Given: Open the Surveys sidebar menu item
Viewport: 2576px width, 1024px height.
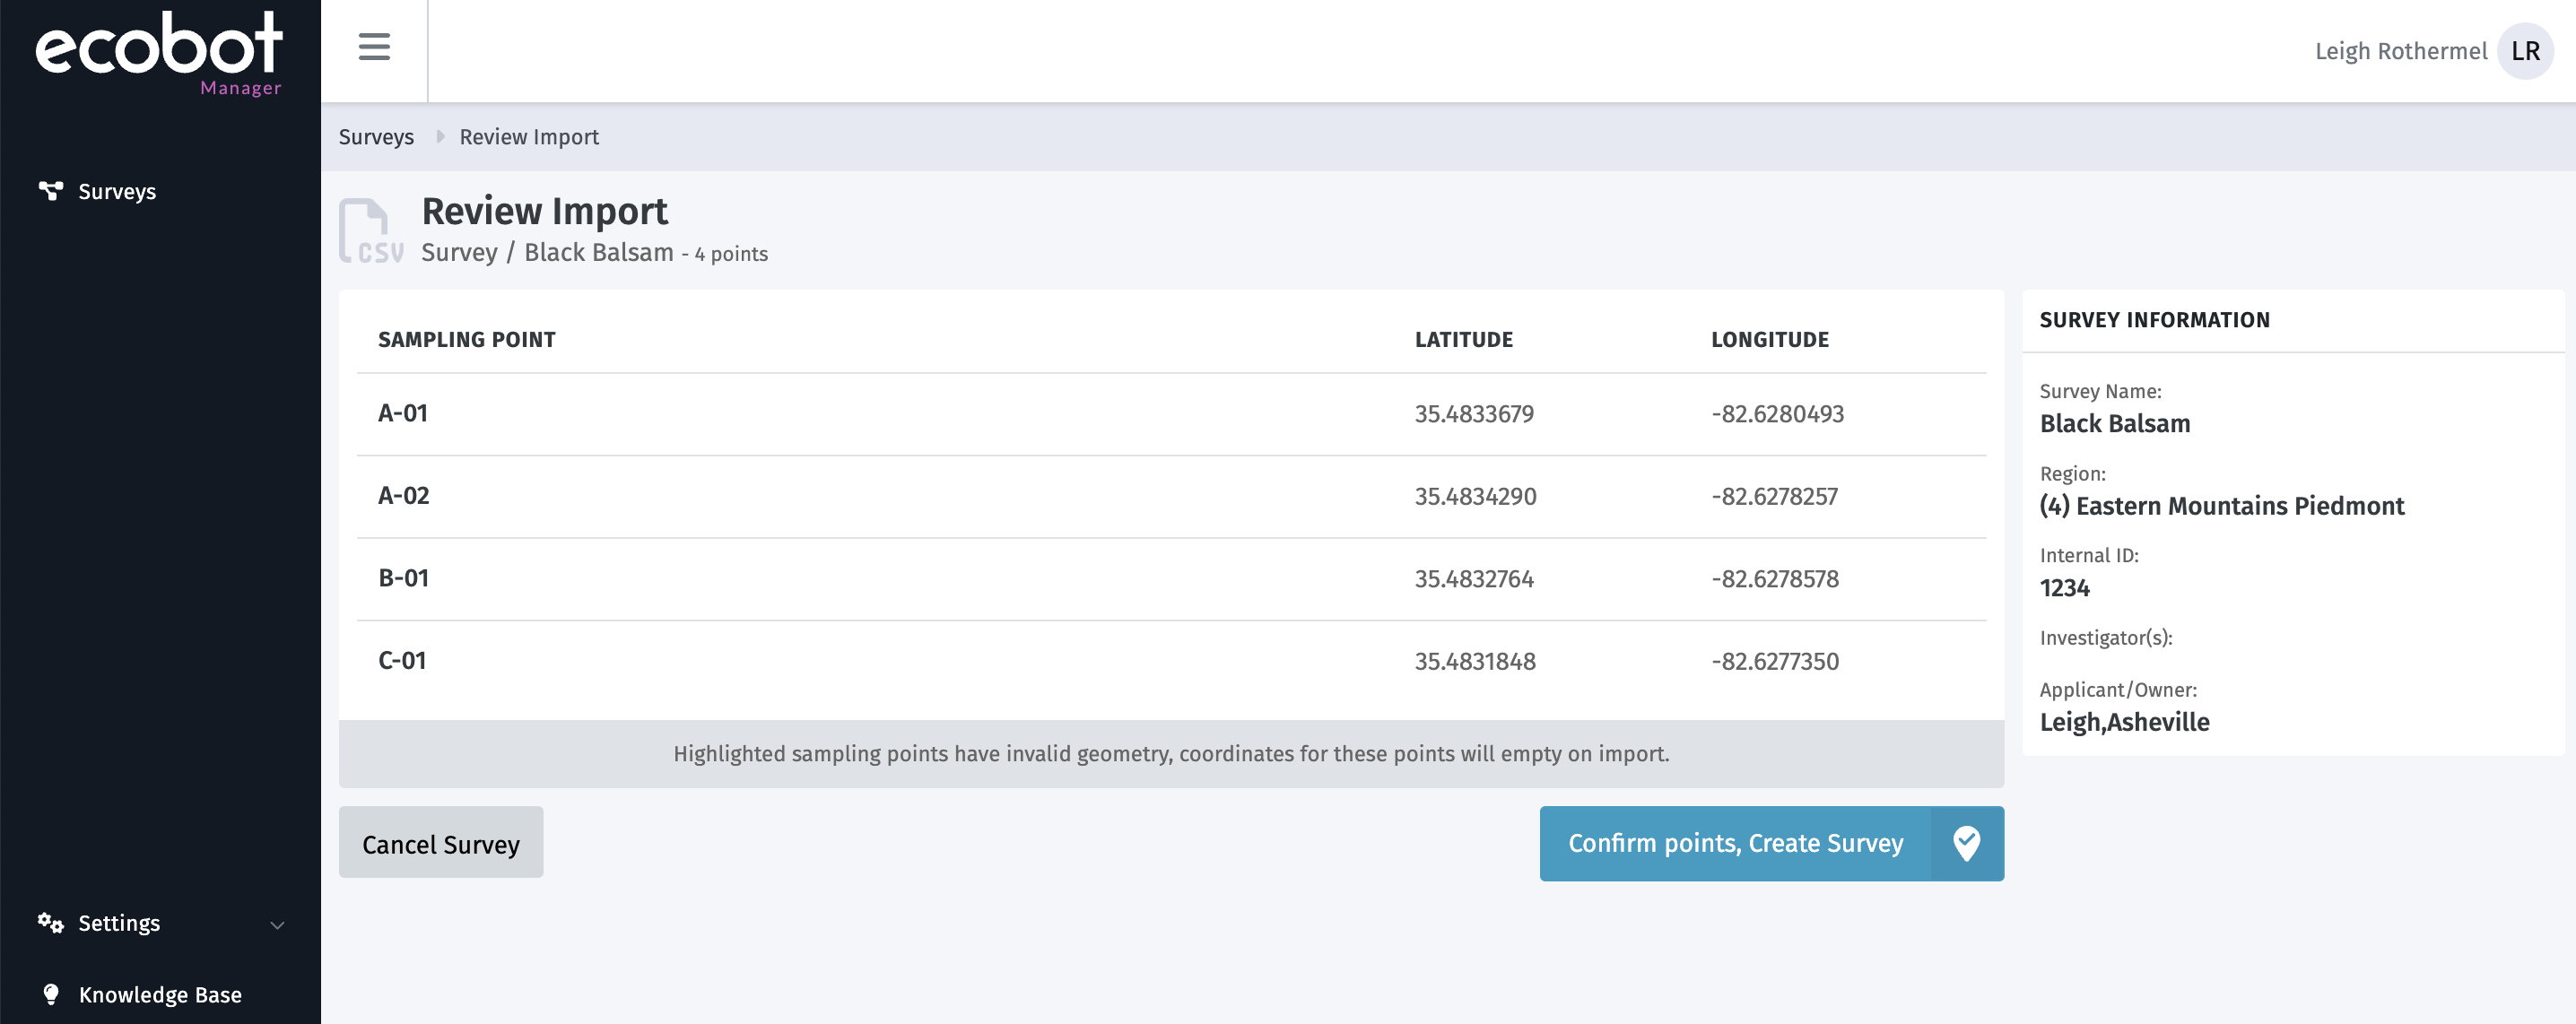Looking at the screenshot, I should (x=117, y=191).
